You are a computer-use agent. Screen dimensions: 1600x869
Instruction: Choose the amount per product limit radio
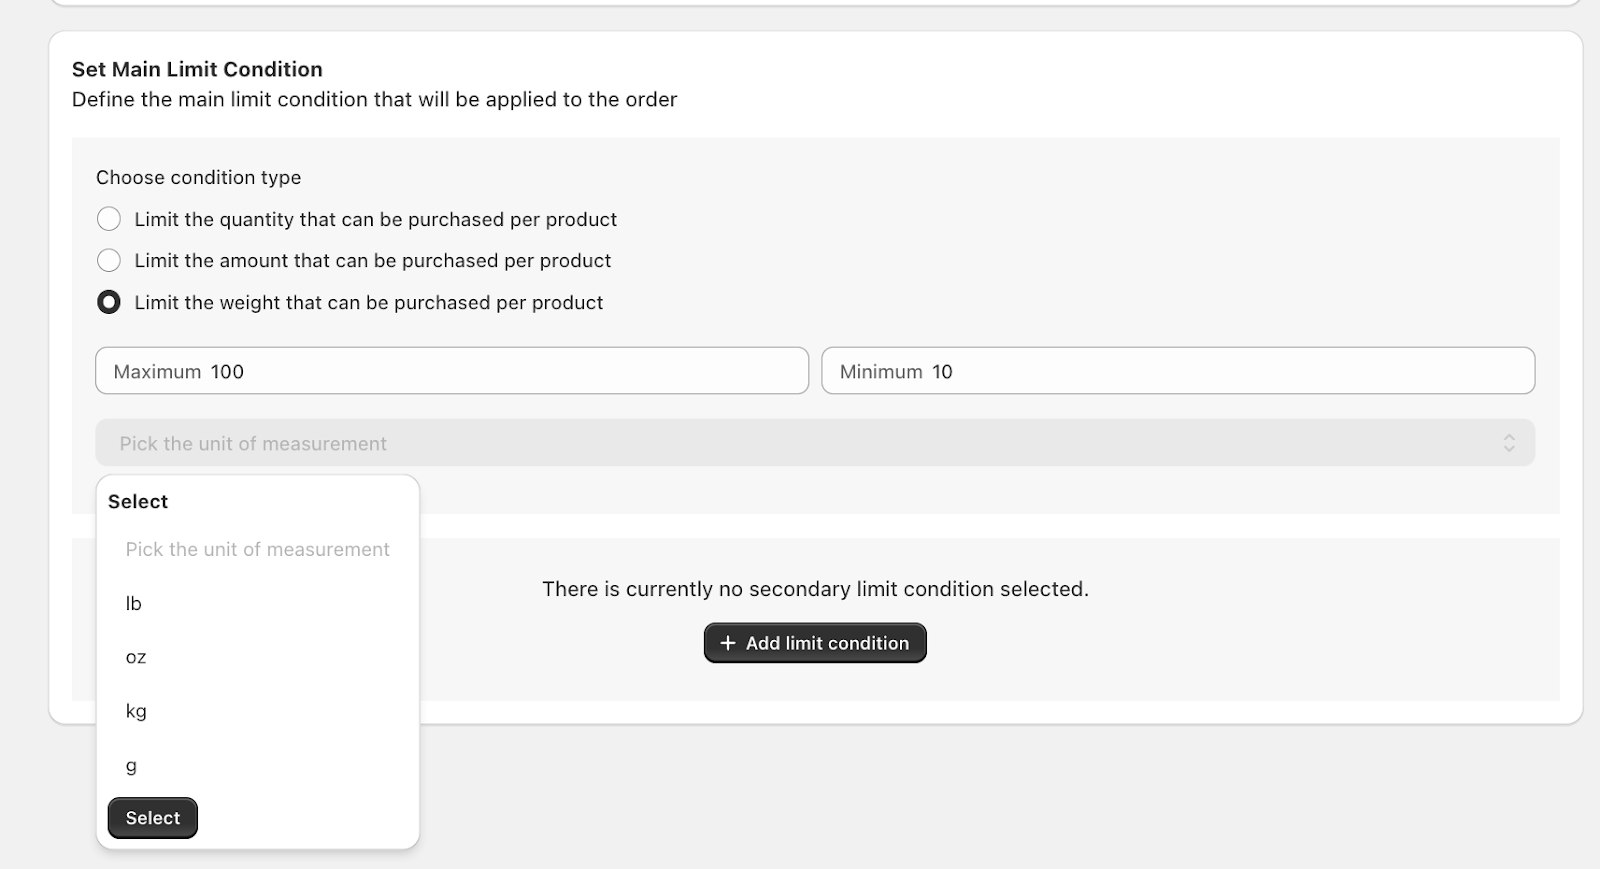click(109, 261)
